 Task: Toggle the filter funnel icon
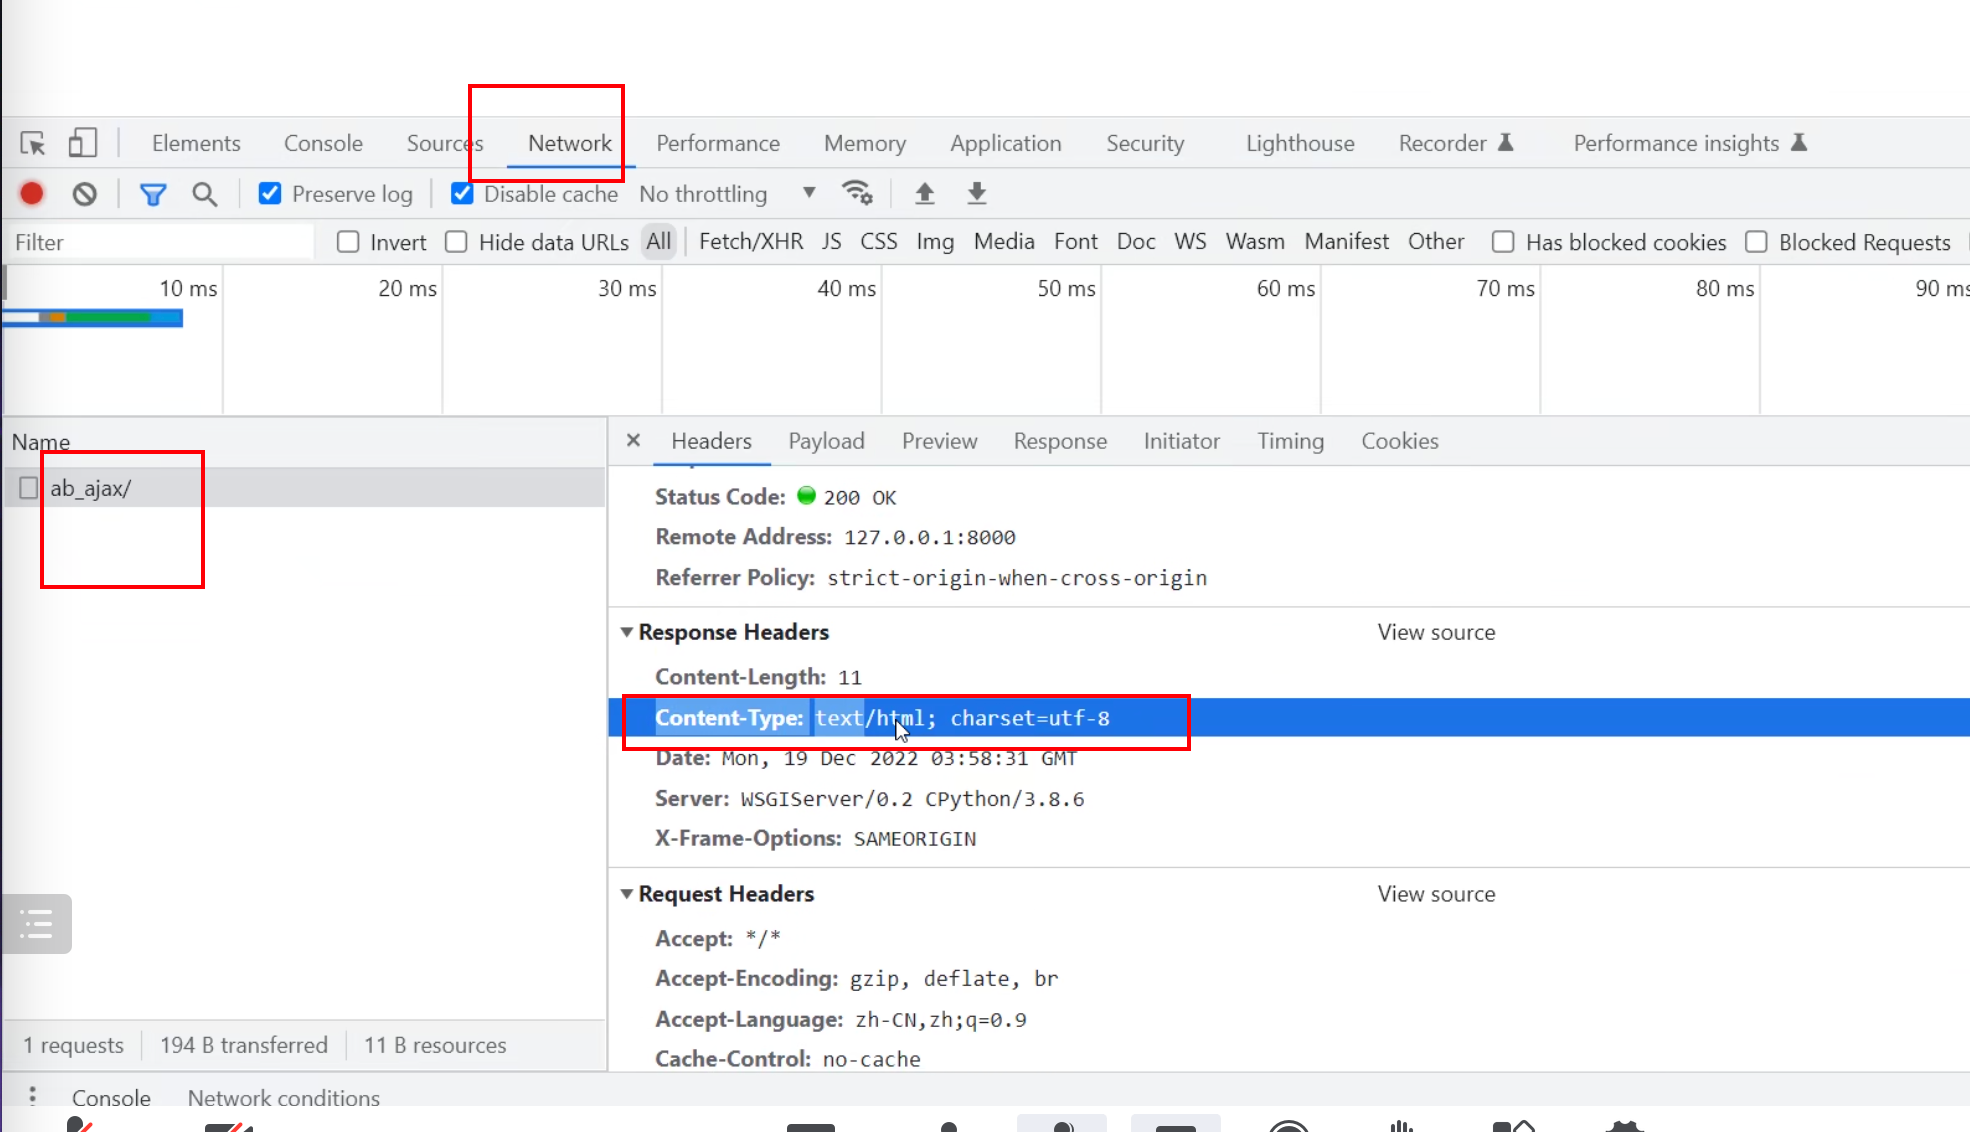point(153,194)
